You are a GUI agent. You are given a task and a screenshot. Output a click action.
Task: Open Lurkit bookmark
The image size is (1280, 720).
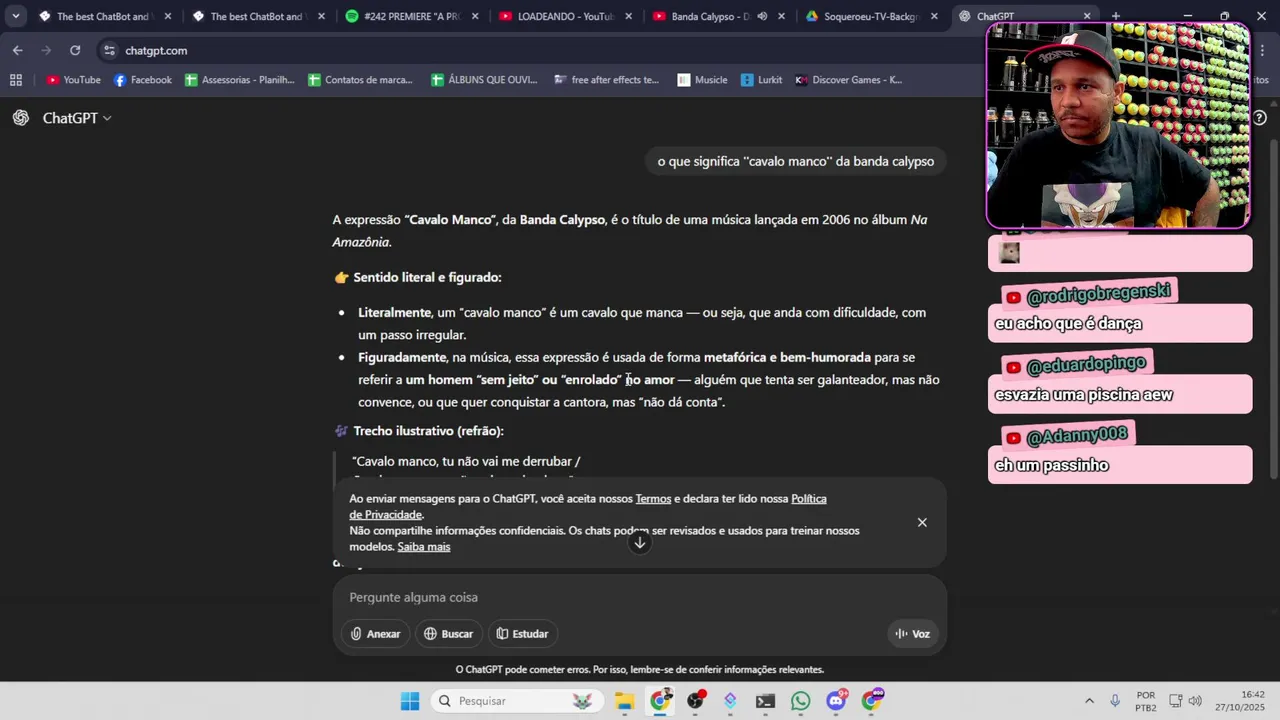762,80
